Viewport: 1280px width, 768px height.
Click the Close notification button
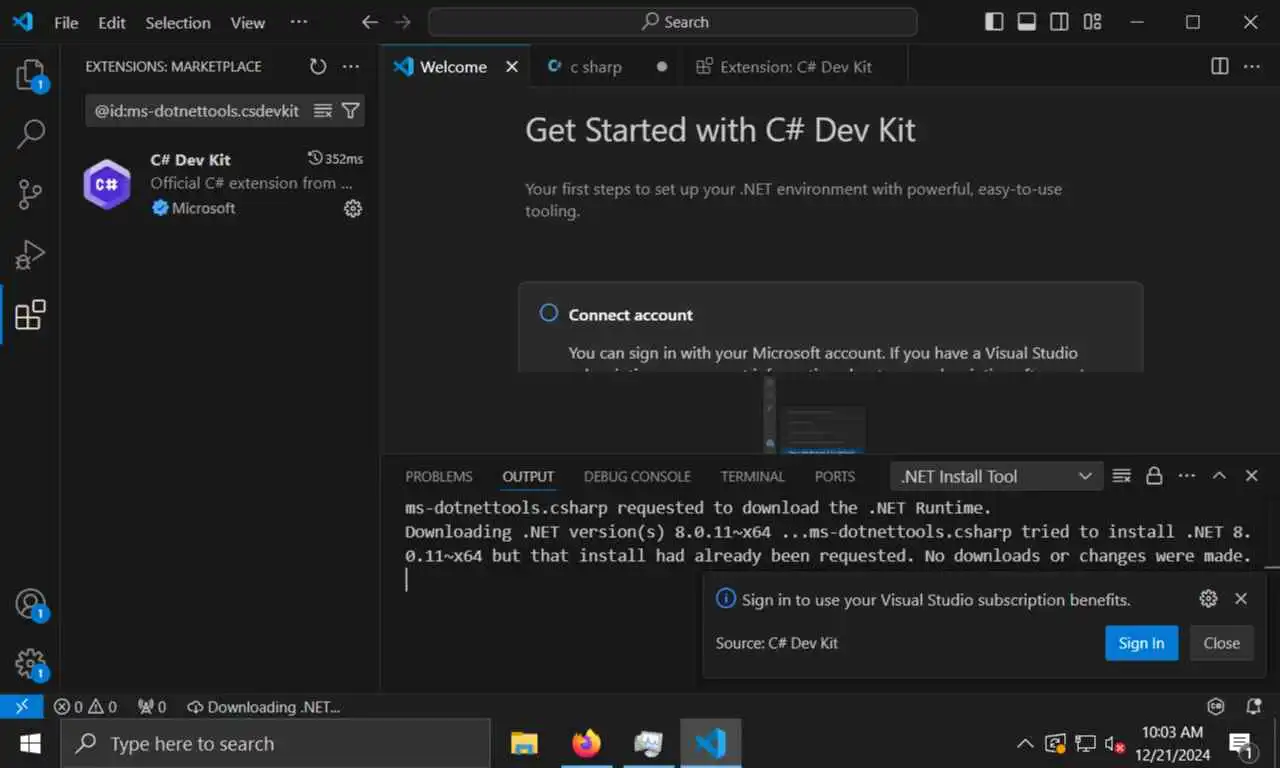click(1221, 643)
